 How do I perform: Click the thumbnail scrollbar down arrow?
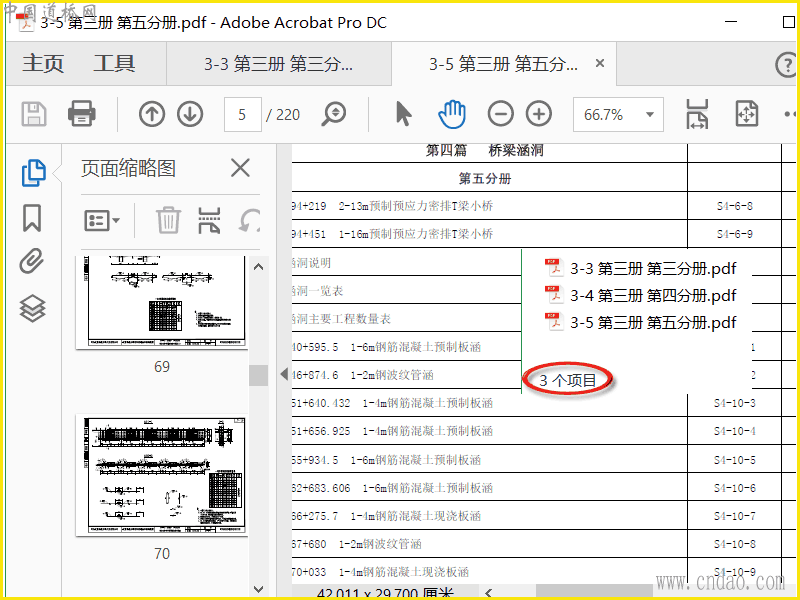pos(259,589)
